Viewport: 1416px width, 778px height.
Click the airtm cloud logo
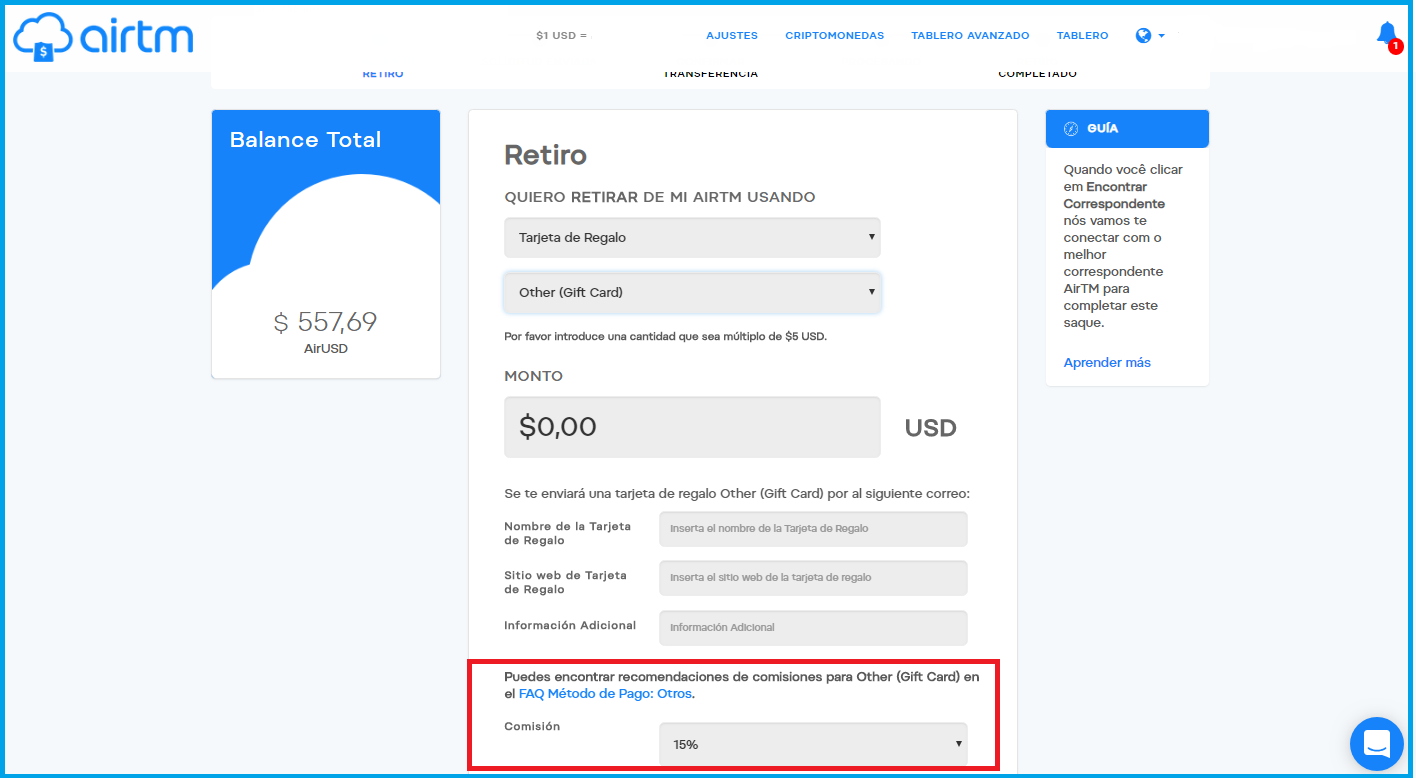coord(103,37)
